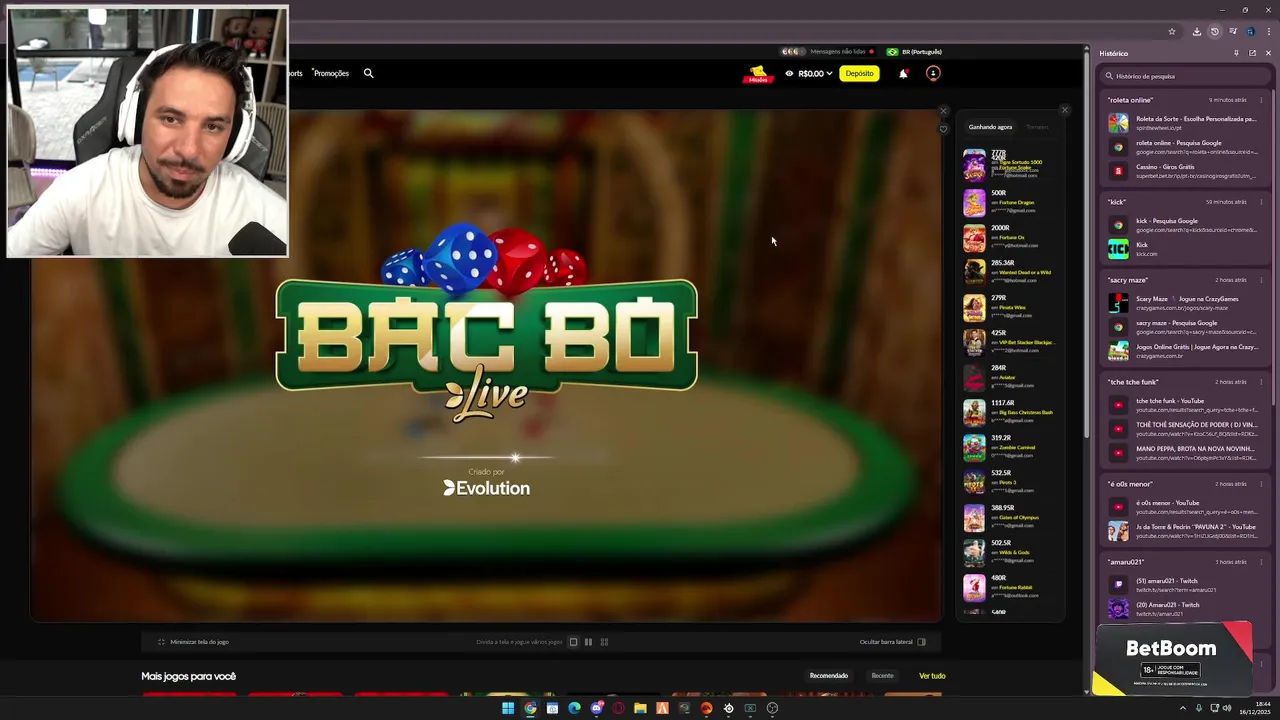Open (51) amaru021 - Twitch history entry
The height and width of the screenshot is (720, 1280).
pyautogui.click(x=1185, y=585)
